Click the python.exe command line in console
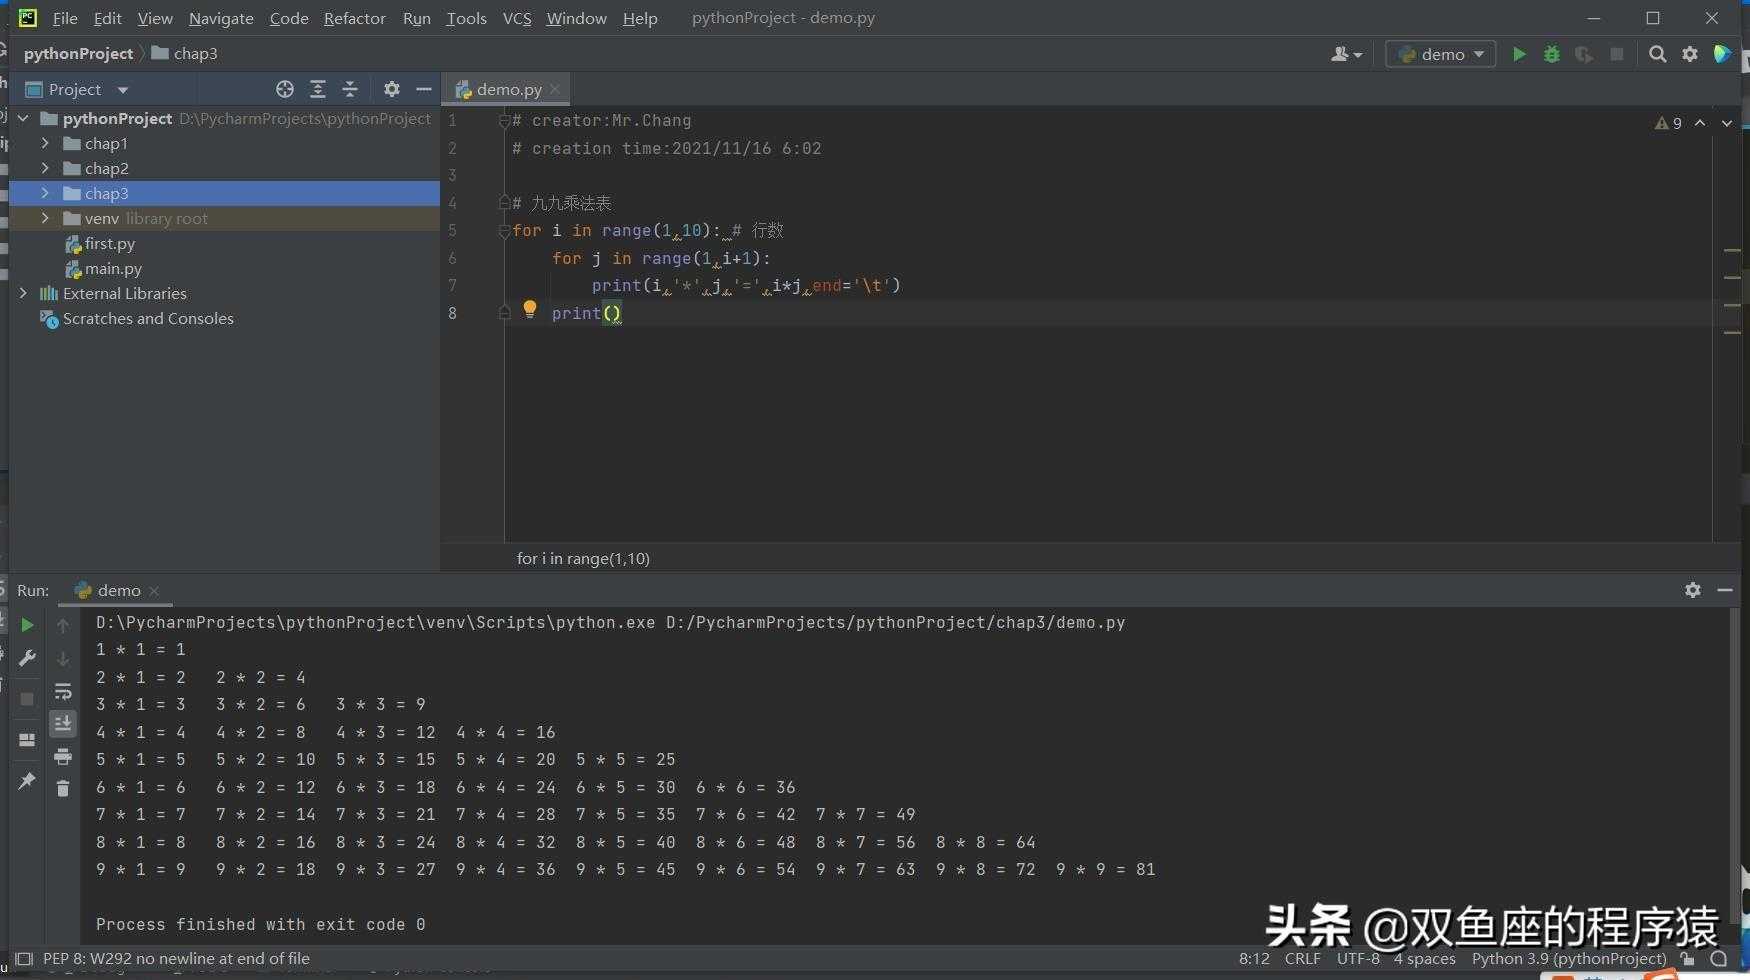This screenshot has height=980, width=1750. 610,622
